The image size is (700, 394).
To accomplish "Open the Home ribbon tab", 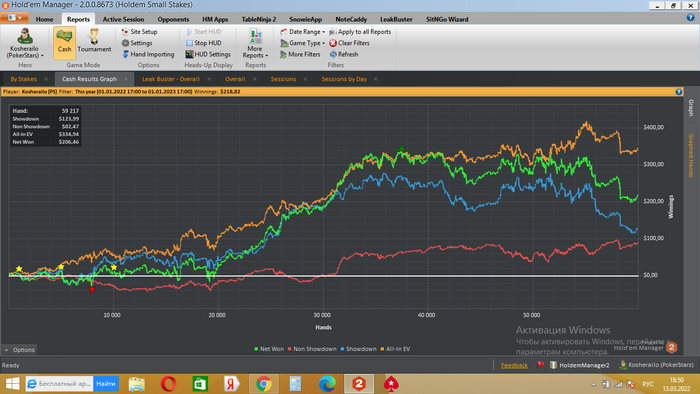I will (x=44, y=19).
